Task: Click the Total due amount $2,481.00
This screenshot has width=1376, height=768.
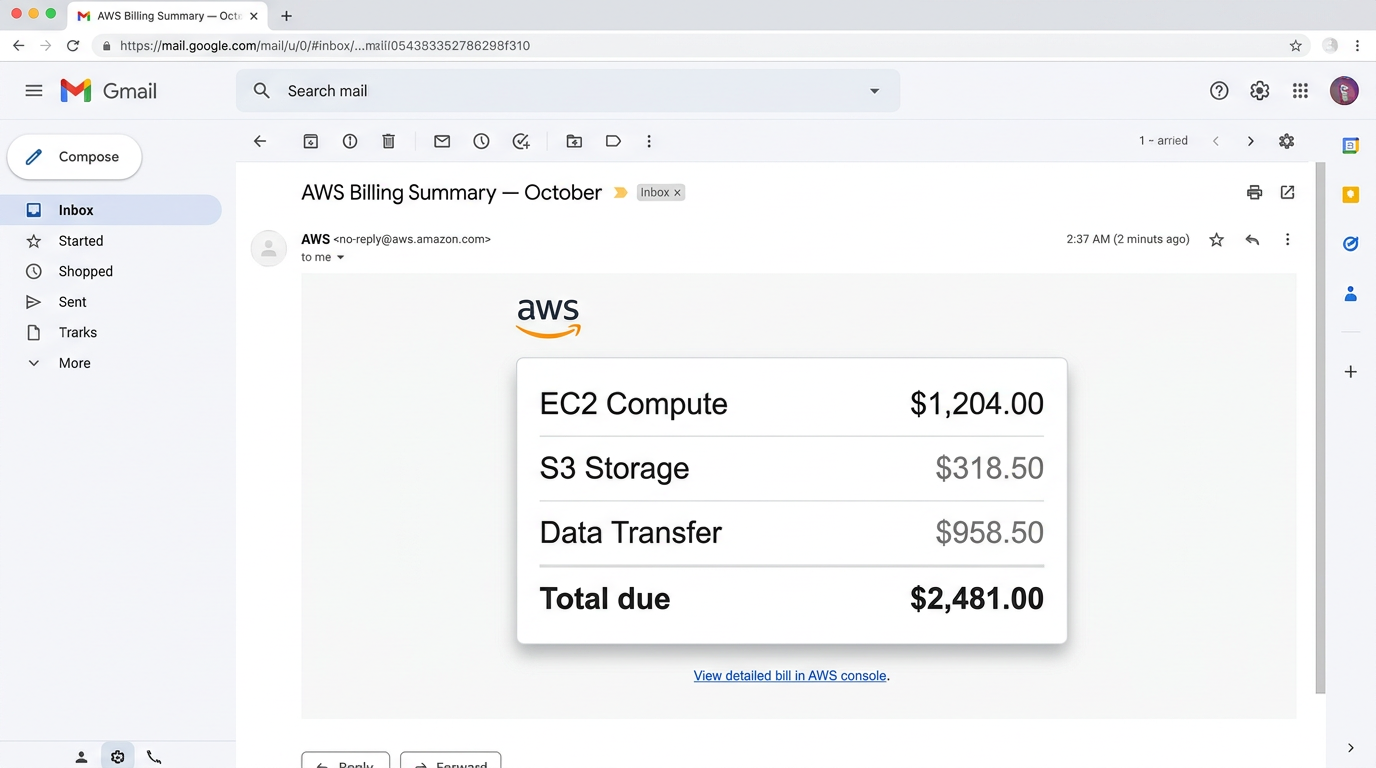Action: coord(976,599)
